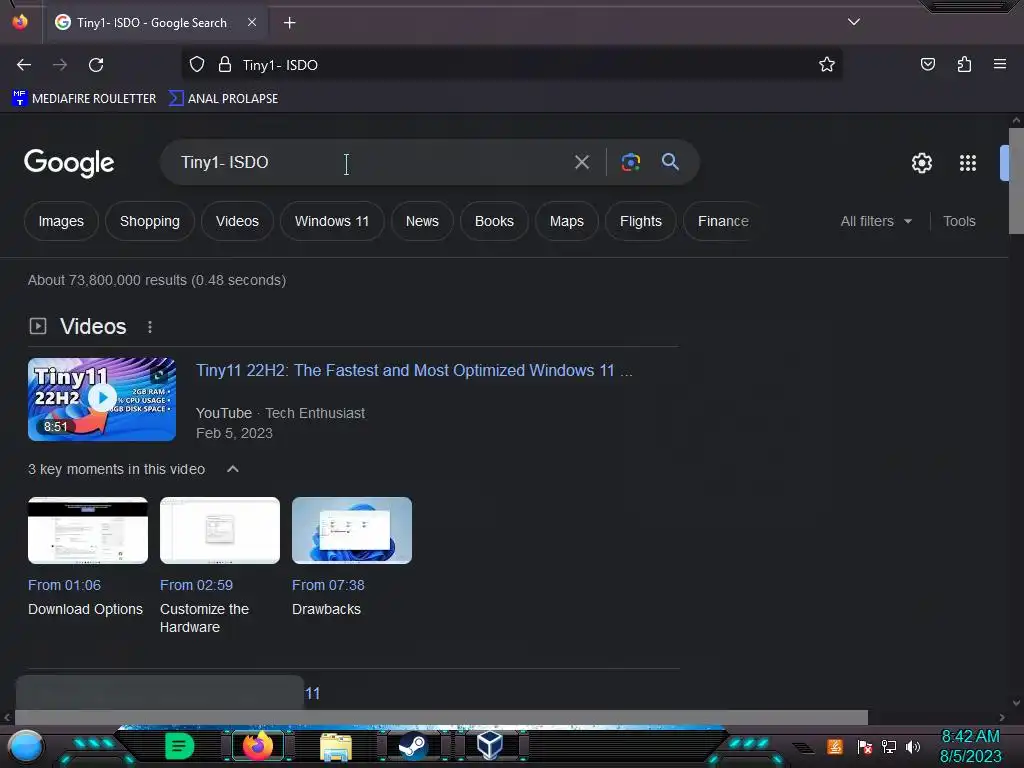The height and width of the screenshot is (768, 1024).
Task: Show site security lock information
Action: pos(225,65)
